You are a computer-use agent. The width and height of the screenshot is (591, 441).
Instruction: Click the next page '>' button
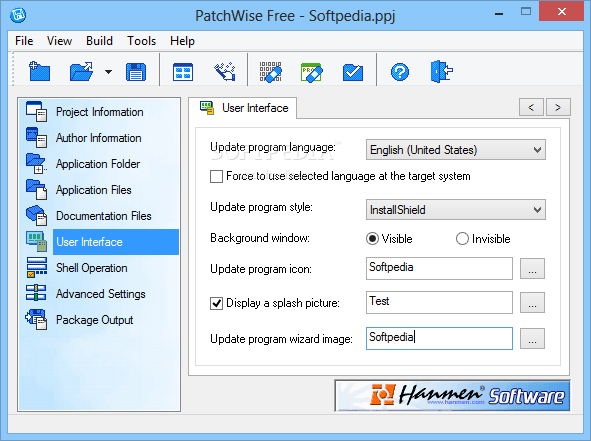click(558, 107)
